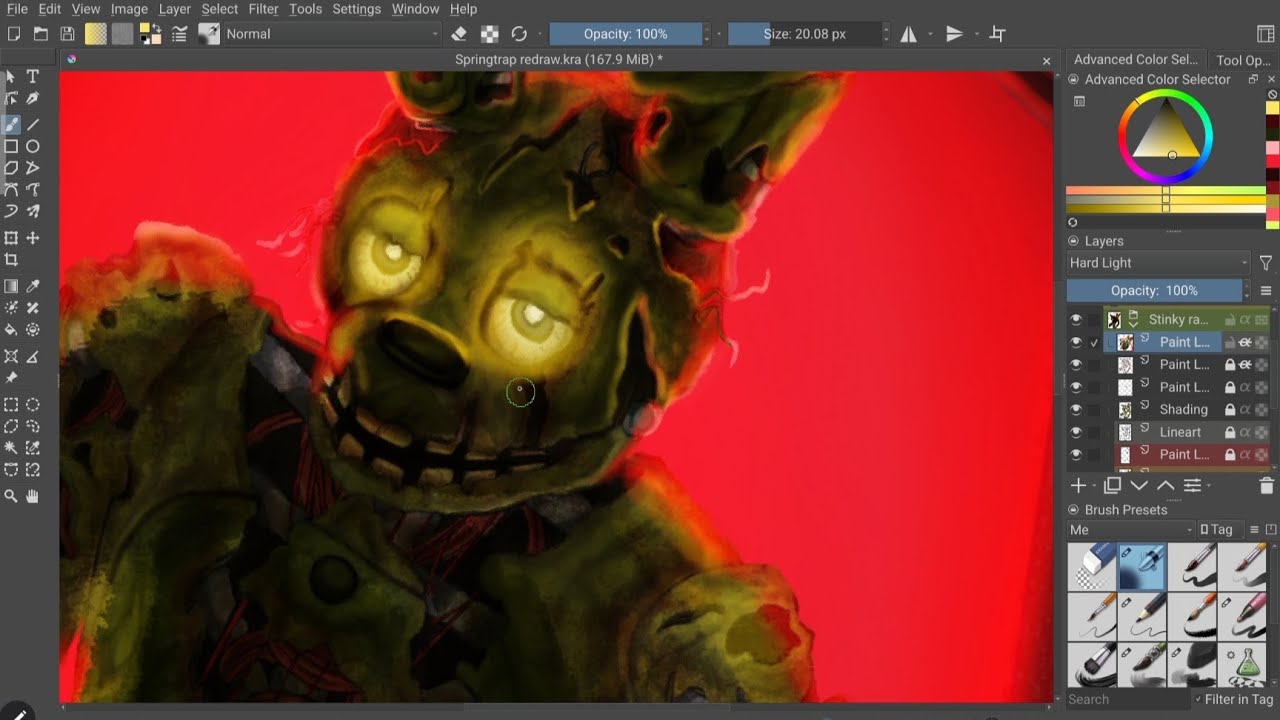Image resolution: width=1280 pixels, height=720 pixels.
Task: Switch to the Tool Options tab
Action: click(1243, 60)
